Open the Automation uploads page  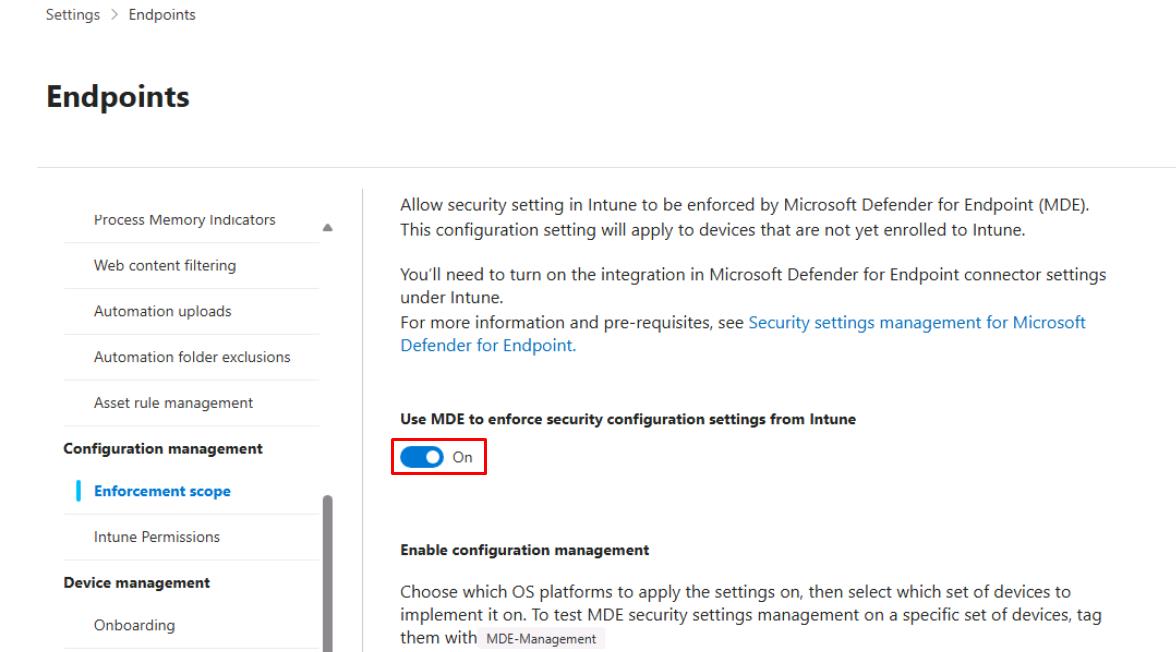point(162,312)
